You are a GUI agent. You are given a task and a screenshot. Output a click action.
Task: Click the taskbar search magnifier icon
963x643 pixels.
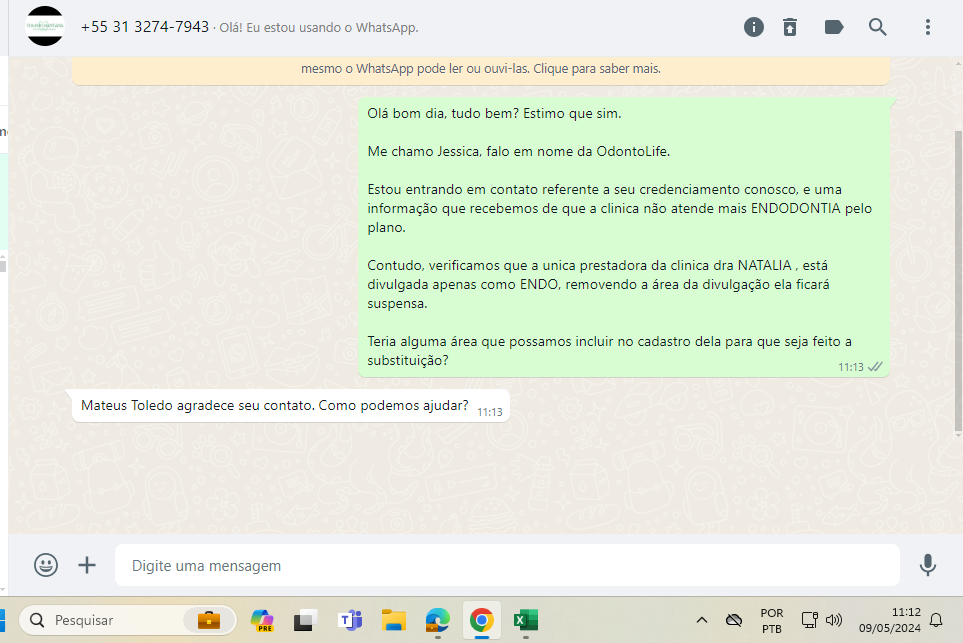37,620
